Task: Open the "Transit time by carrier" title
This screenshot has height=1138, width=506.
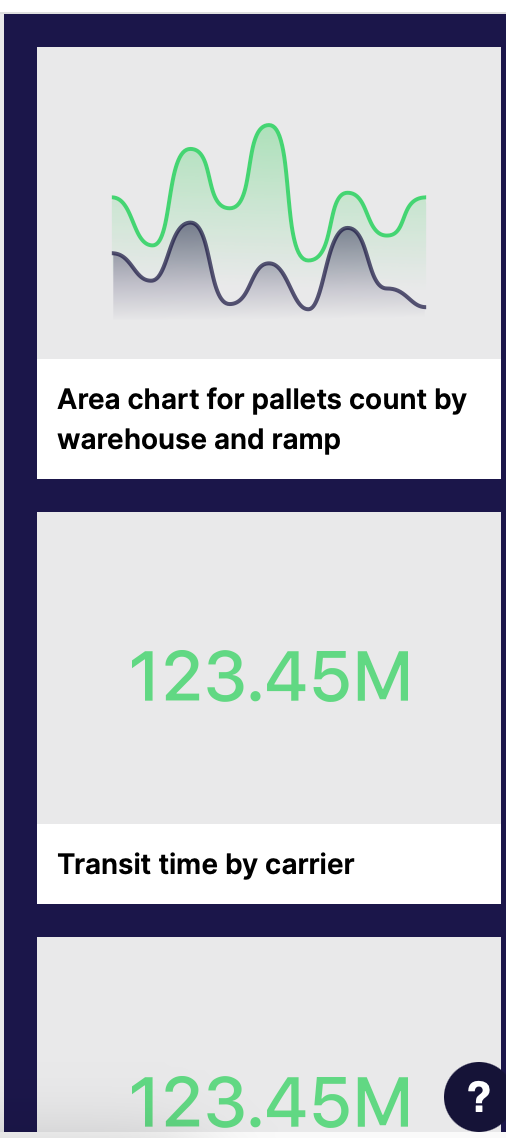Action: (x=205, y=864)
